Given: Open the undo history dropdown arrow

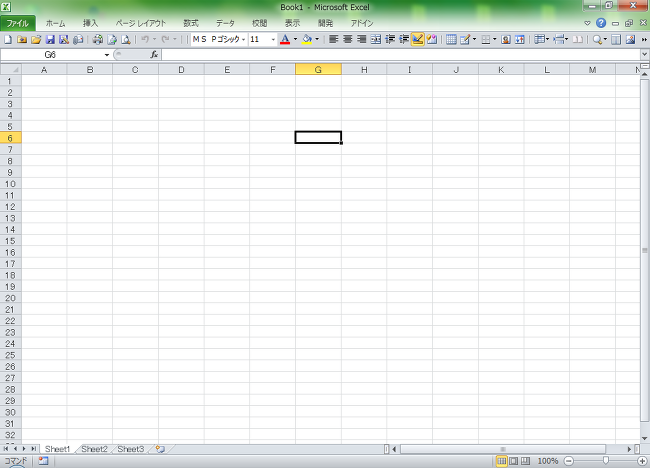Looking at the screenshot, I should 154,39.
